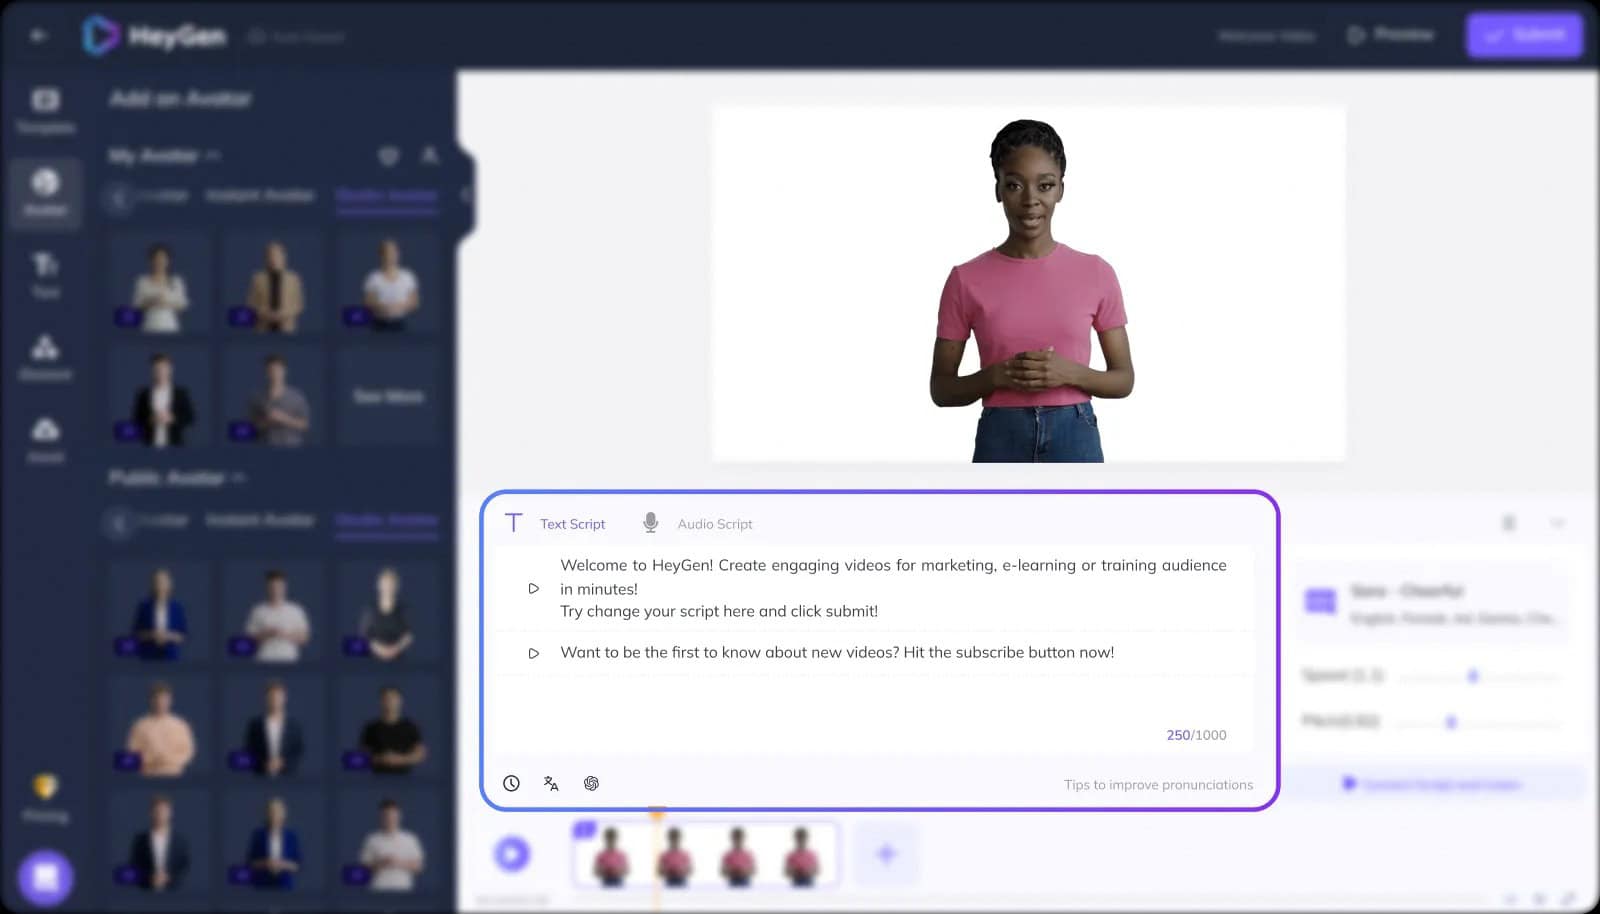
Task: Click the translate script icon
Action: pyautogui.click(x=551, y=783)
